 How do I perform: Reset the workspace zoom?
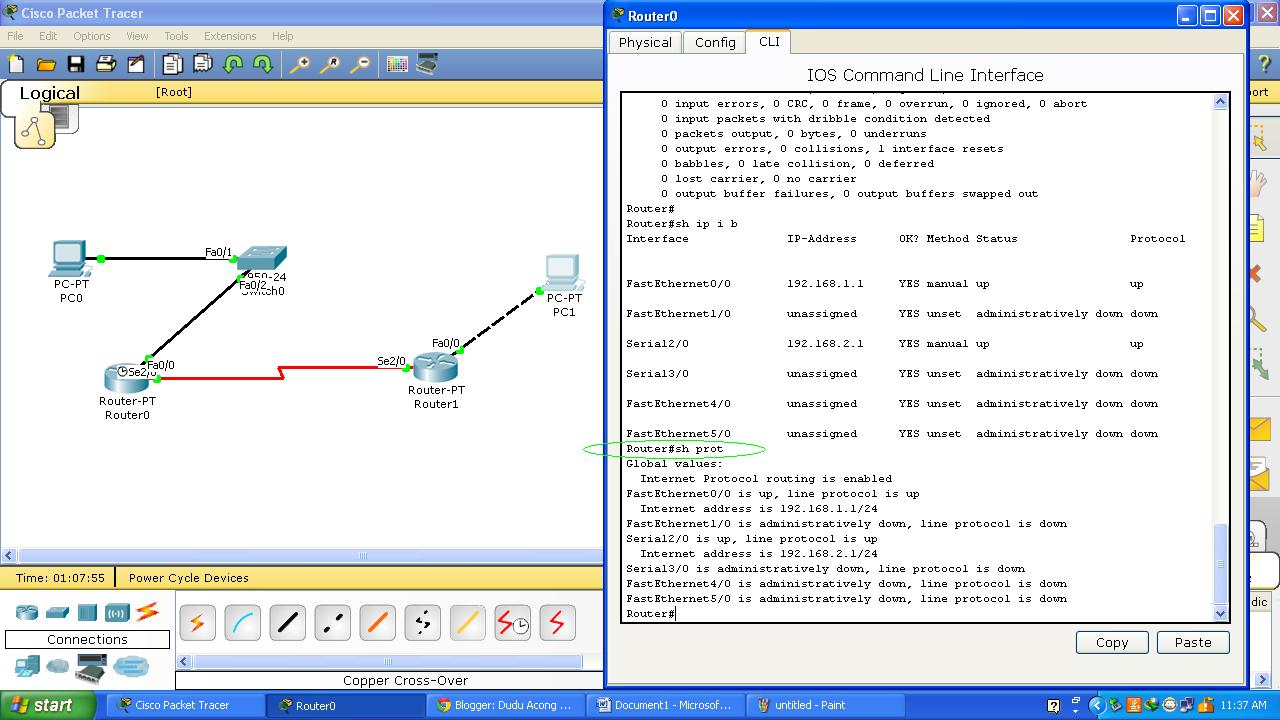(330, 64)
